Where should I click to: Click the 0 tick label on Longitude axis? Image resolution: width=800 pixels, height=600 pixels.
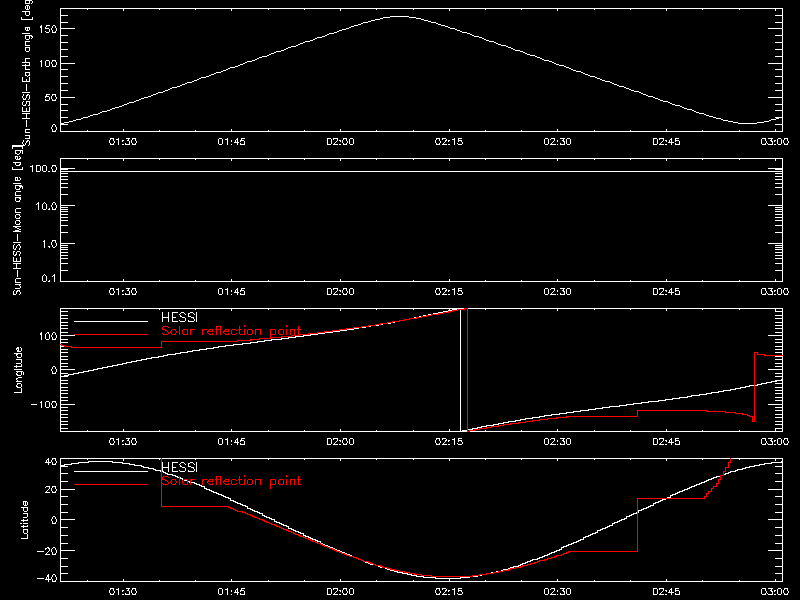55,370
